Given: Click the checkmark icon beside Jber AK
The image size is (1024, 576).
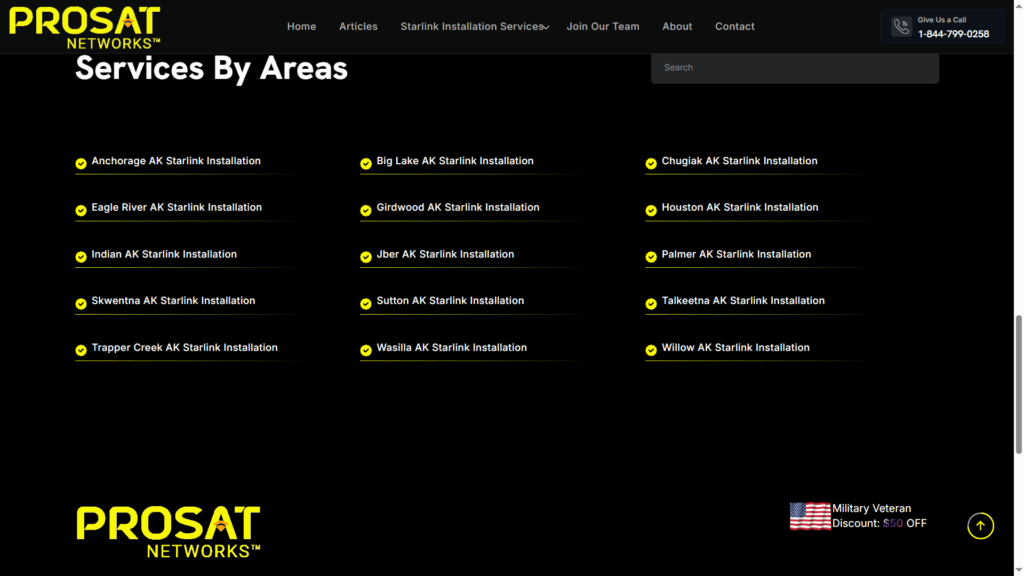Looking at the screenshot, I should click(366, 257).
